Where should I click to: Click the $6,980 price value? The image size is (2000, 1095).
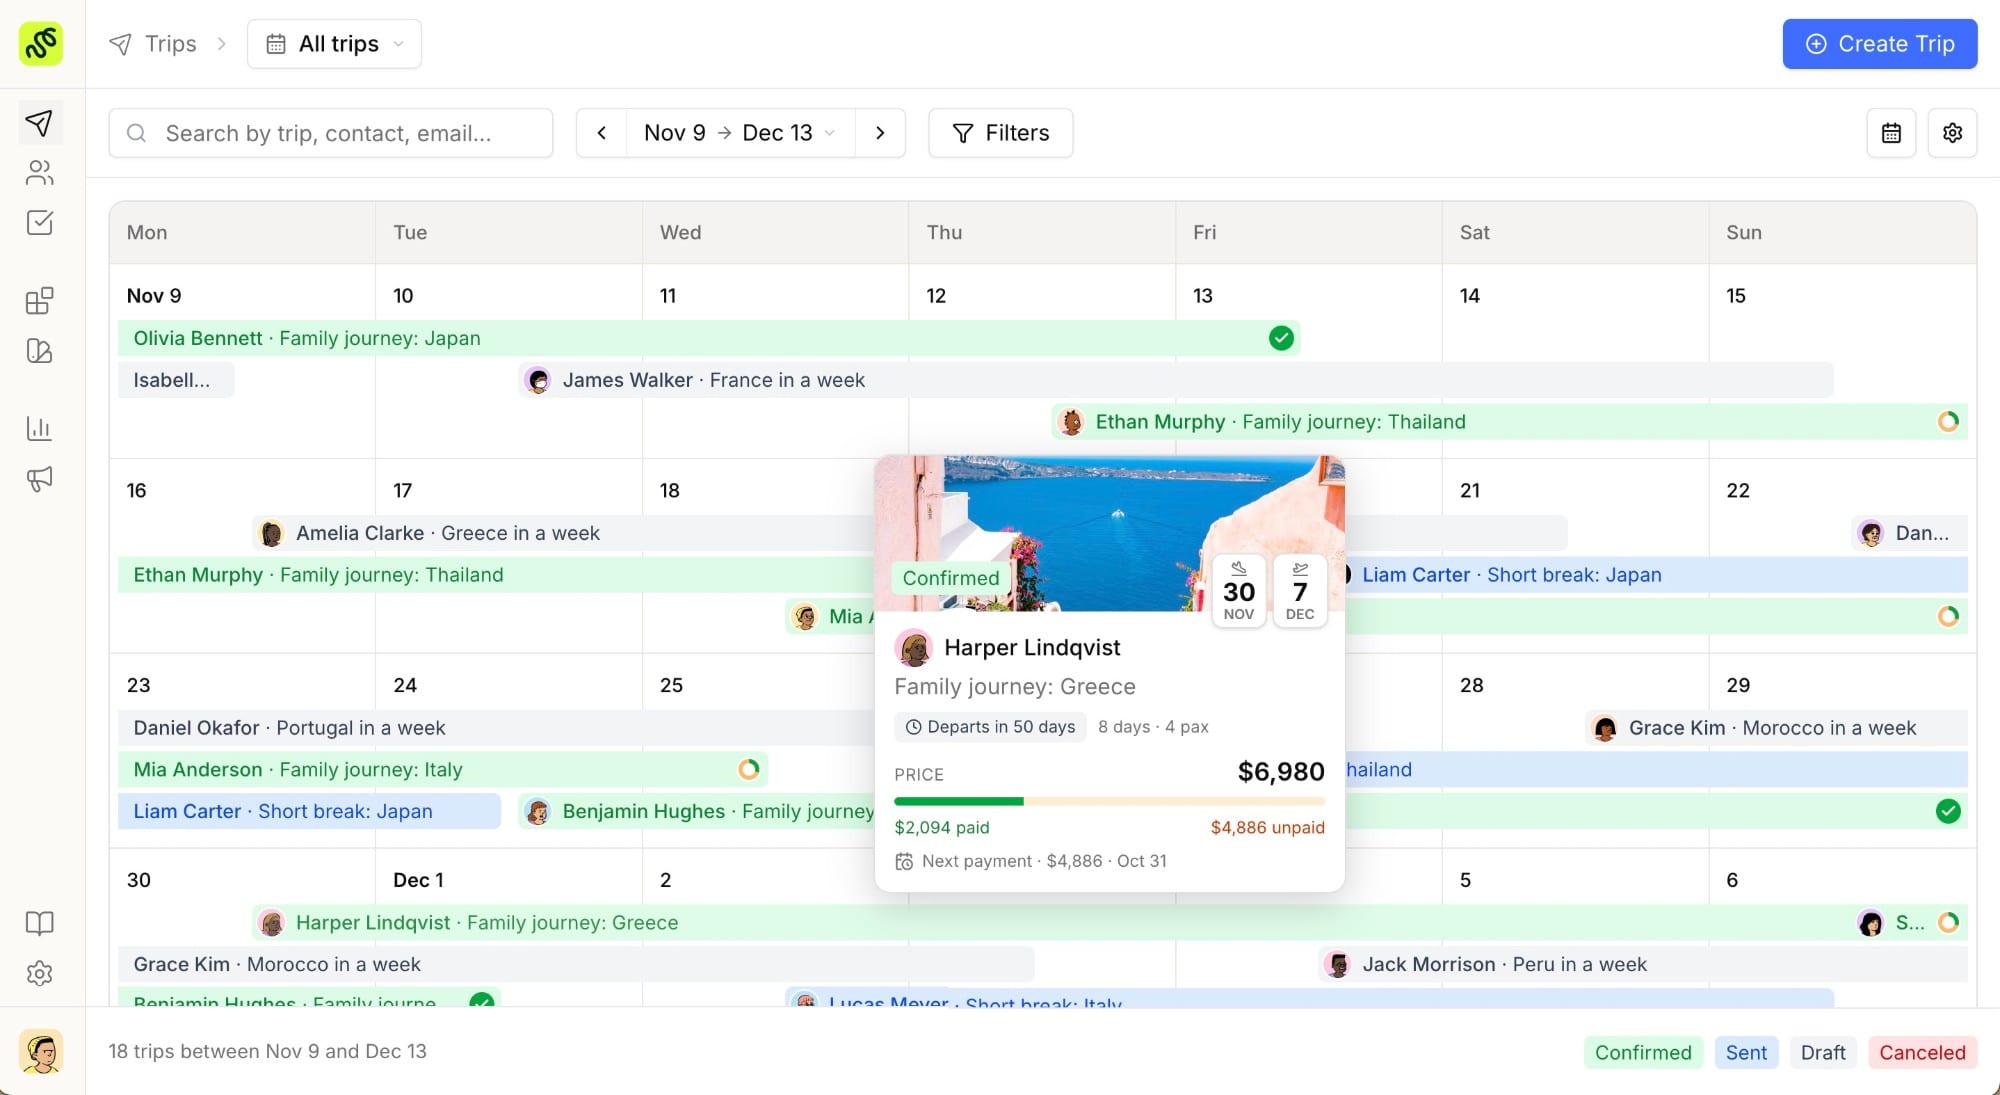[1281, 772]
